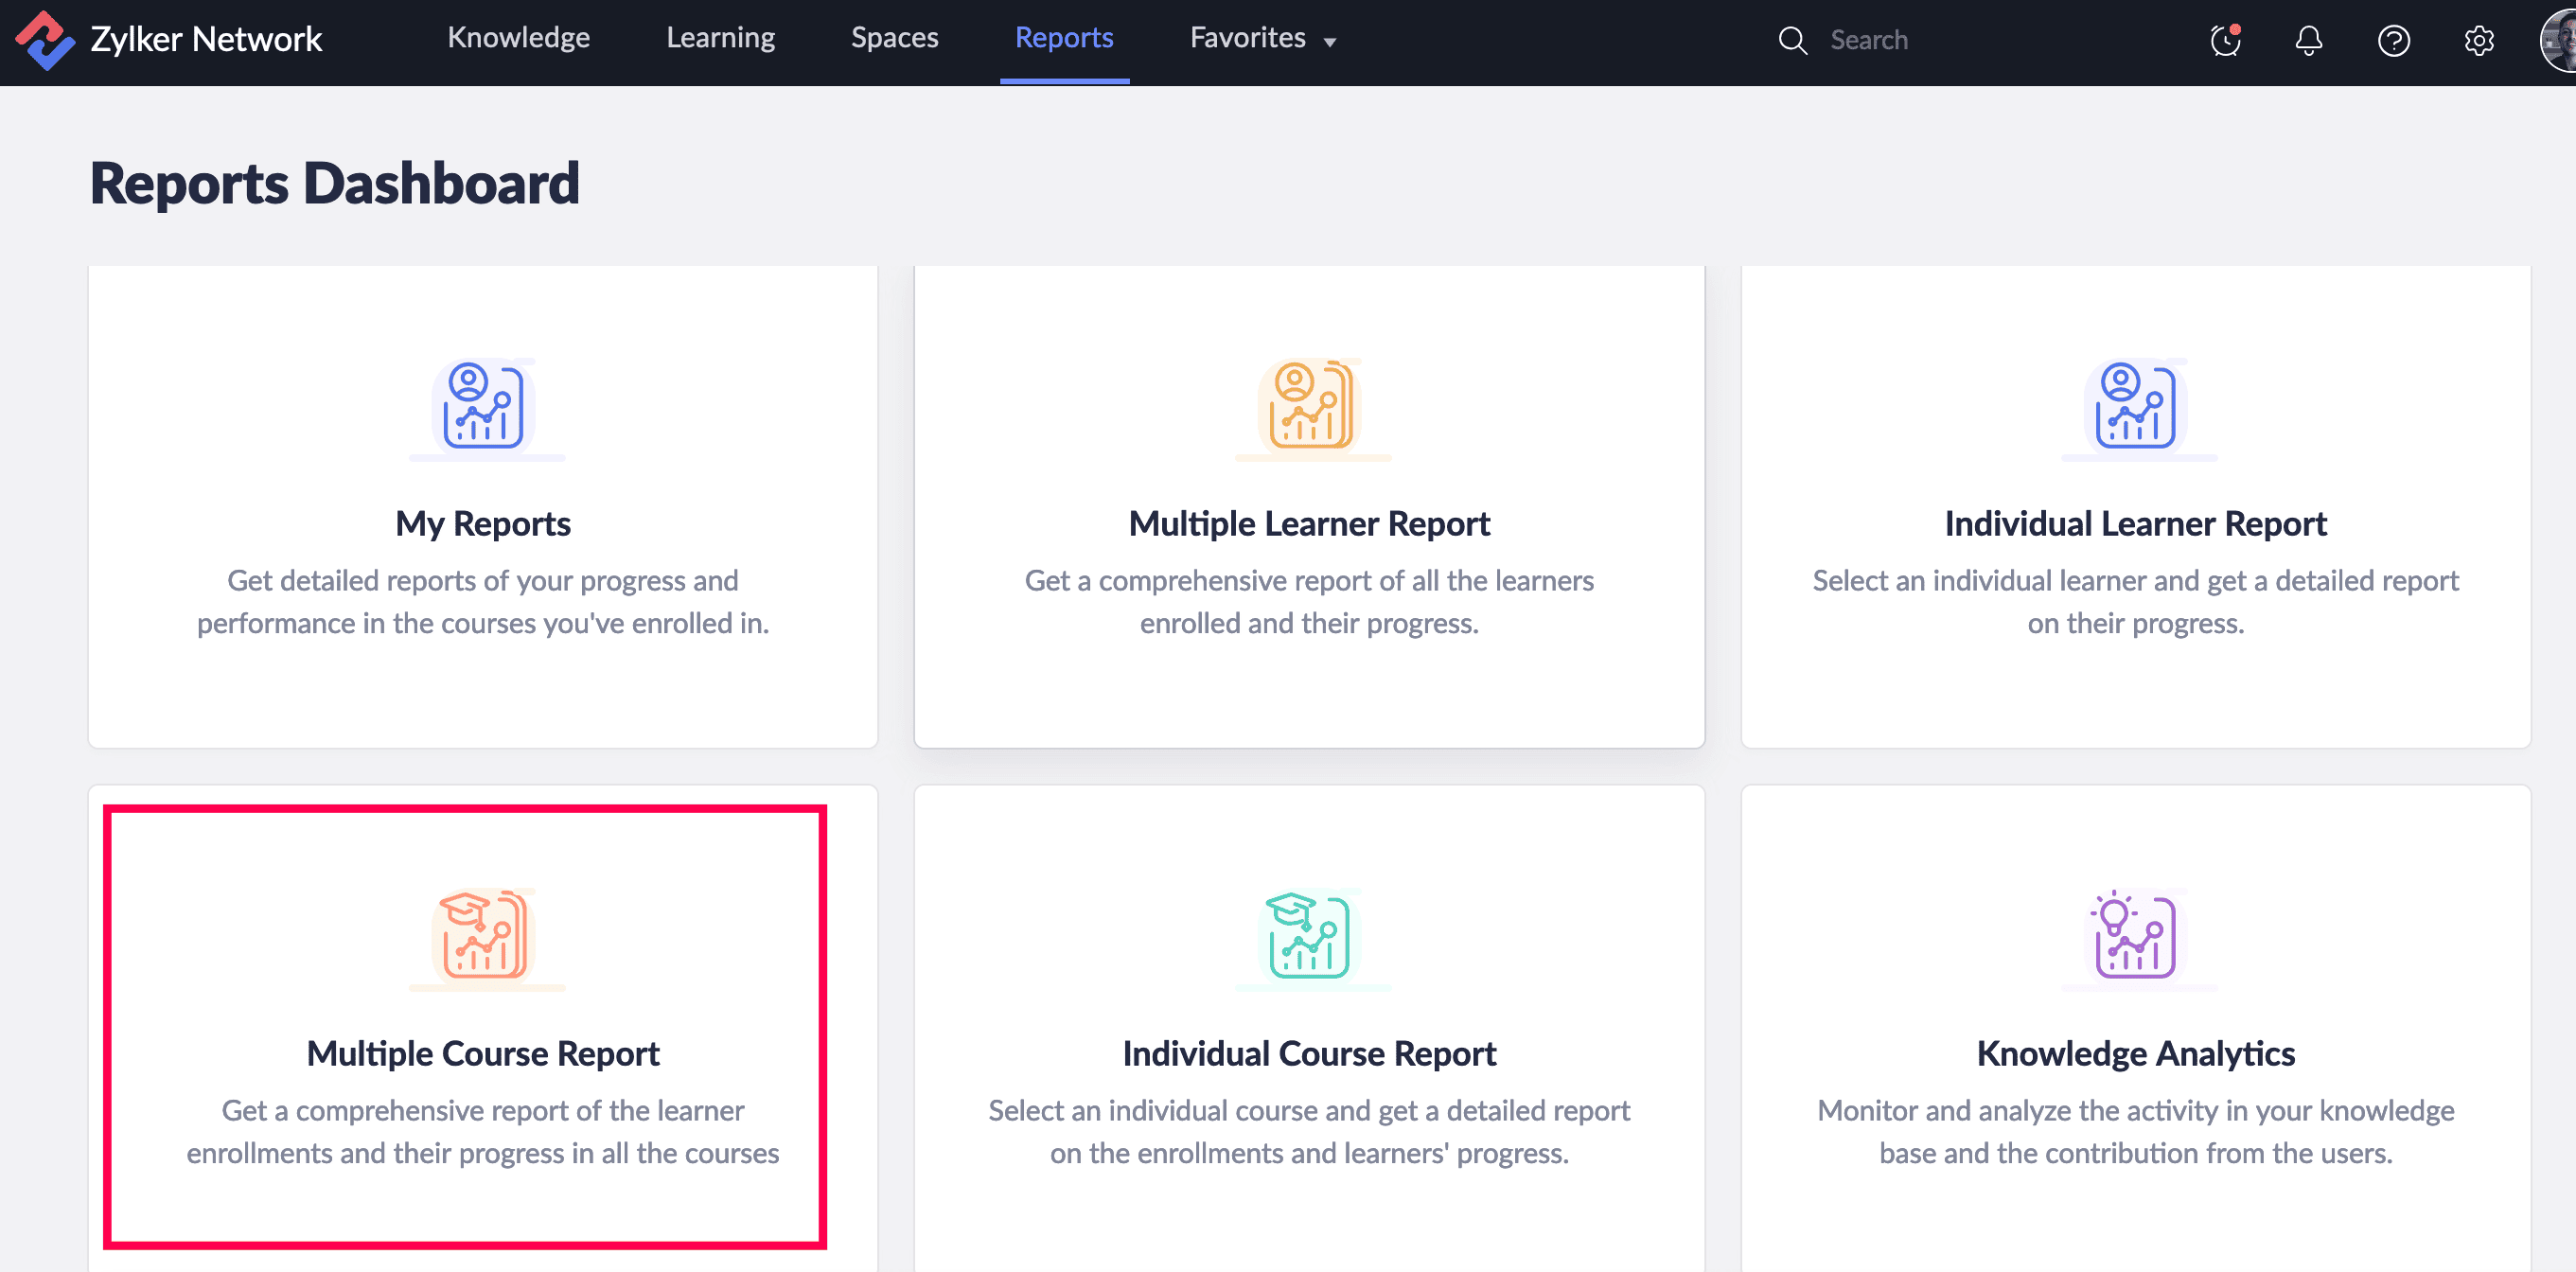This screenshot has width=2576, height=1272.
Task: Open the notifications bell icon
Action: [x=2308, y=40]
